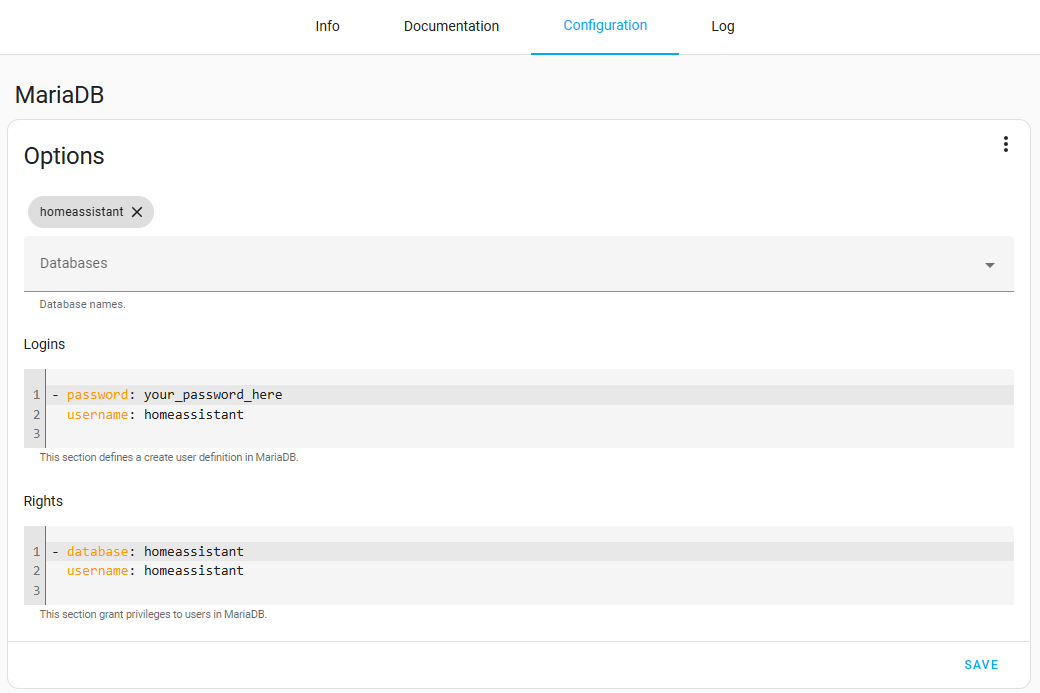Click the Rights section label
Screen dimensions: 1040x693
coord(43,501)
